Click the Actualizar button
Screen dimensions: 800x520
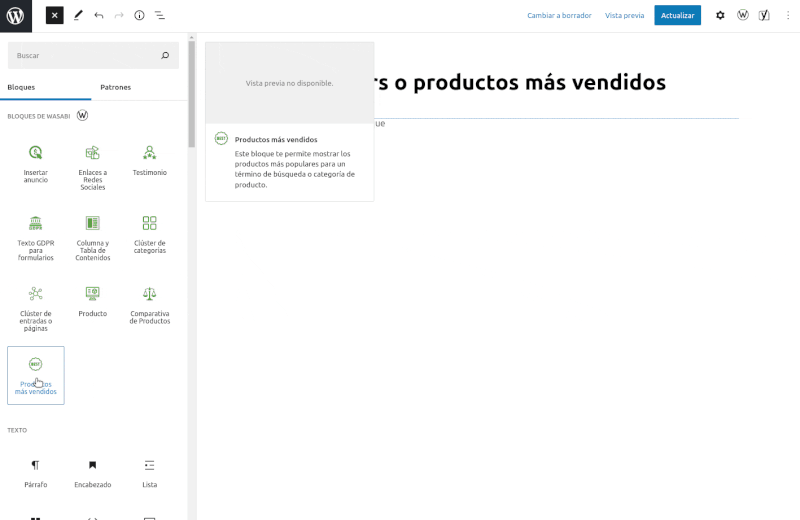677,15
